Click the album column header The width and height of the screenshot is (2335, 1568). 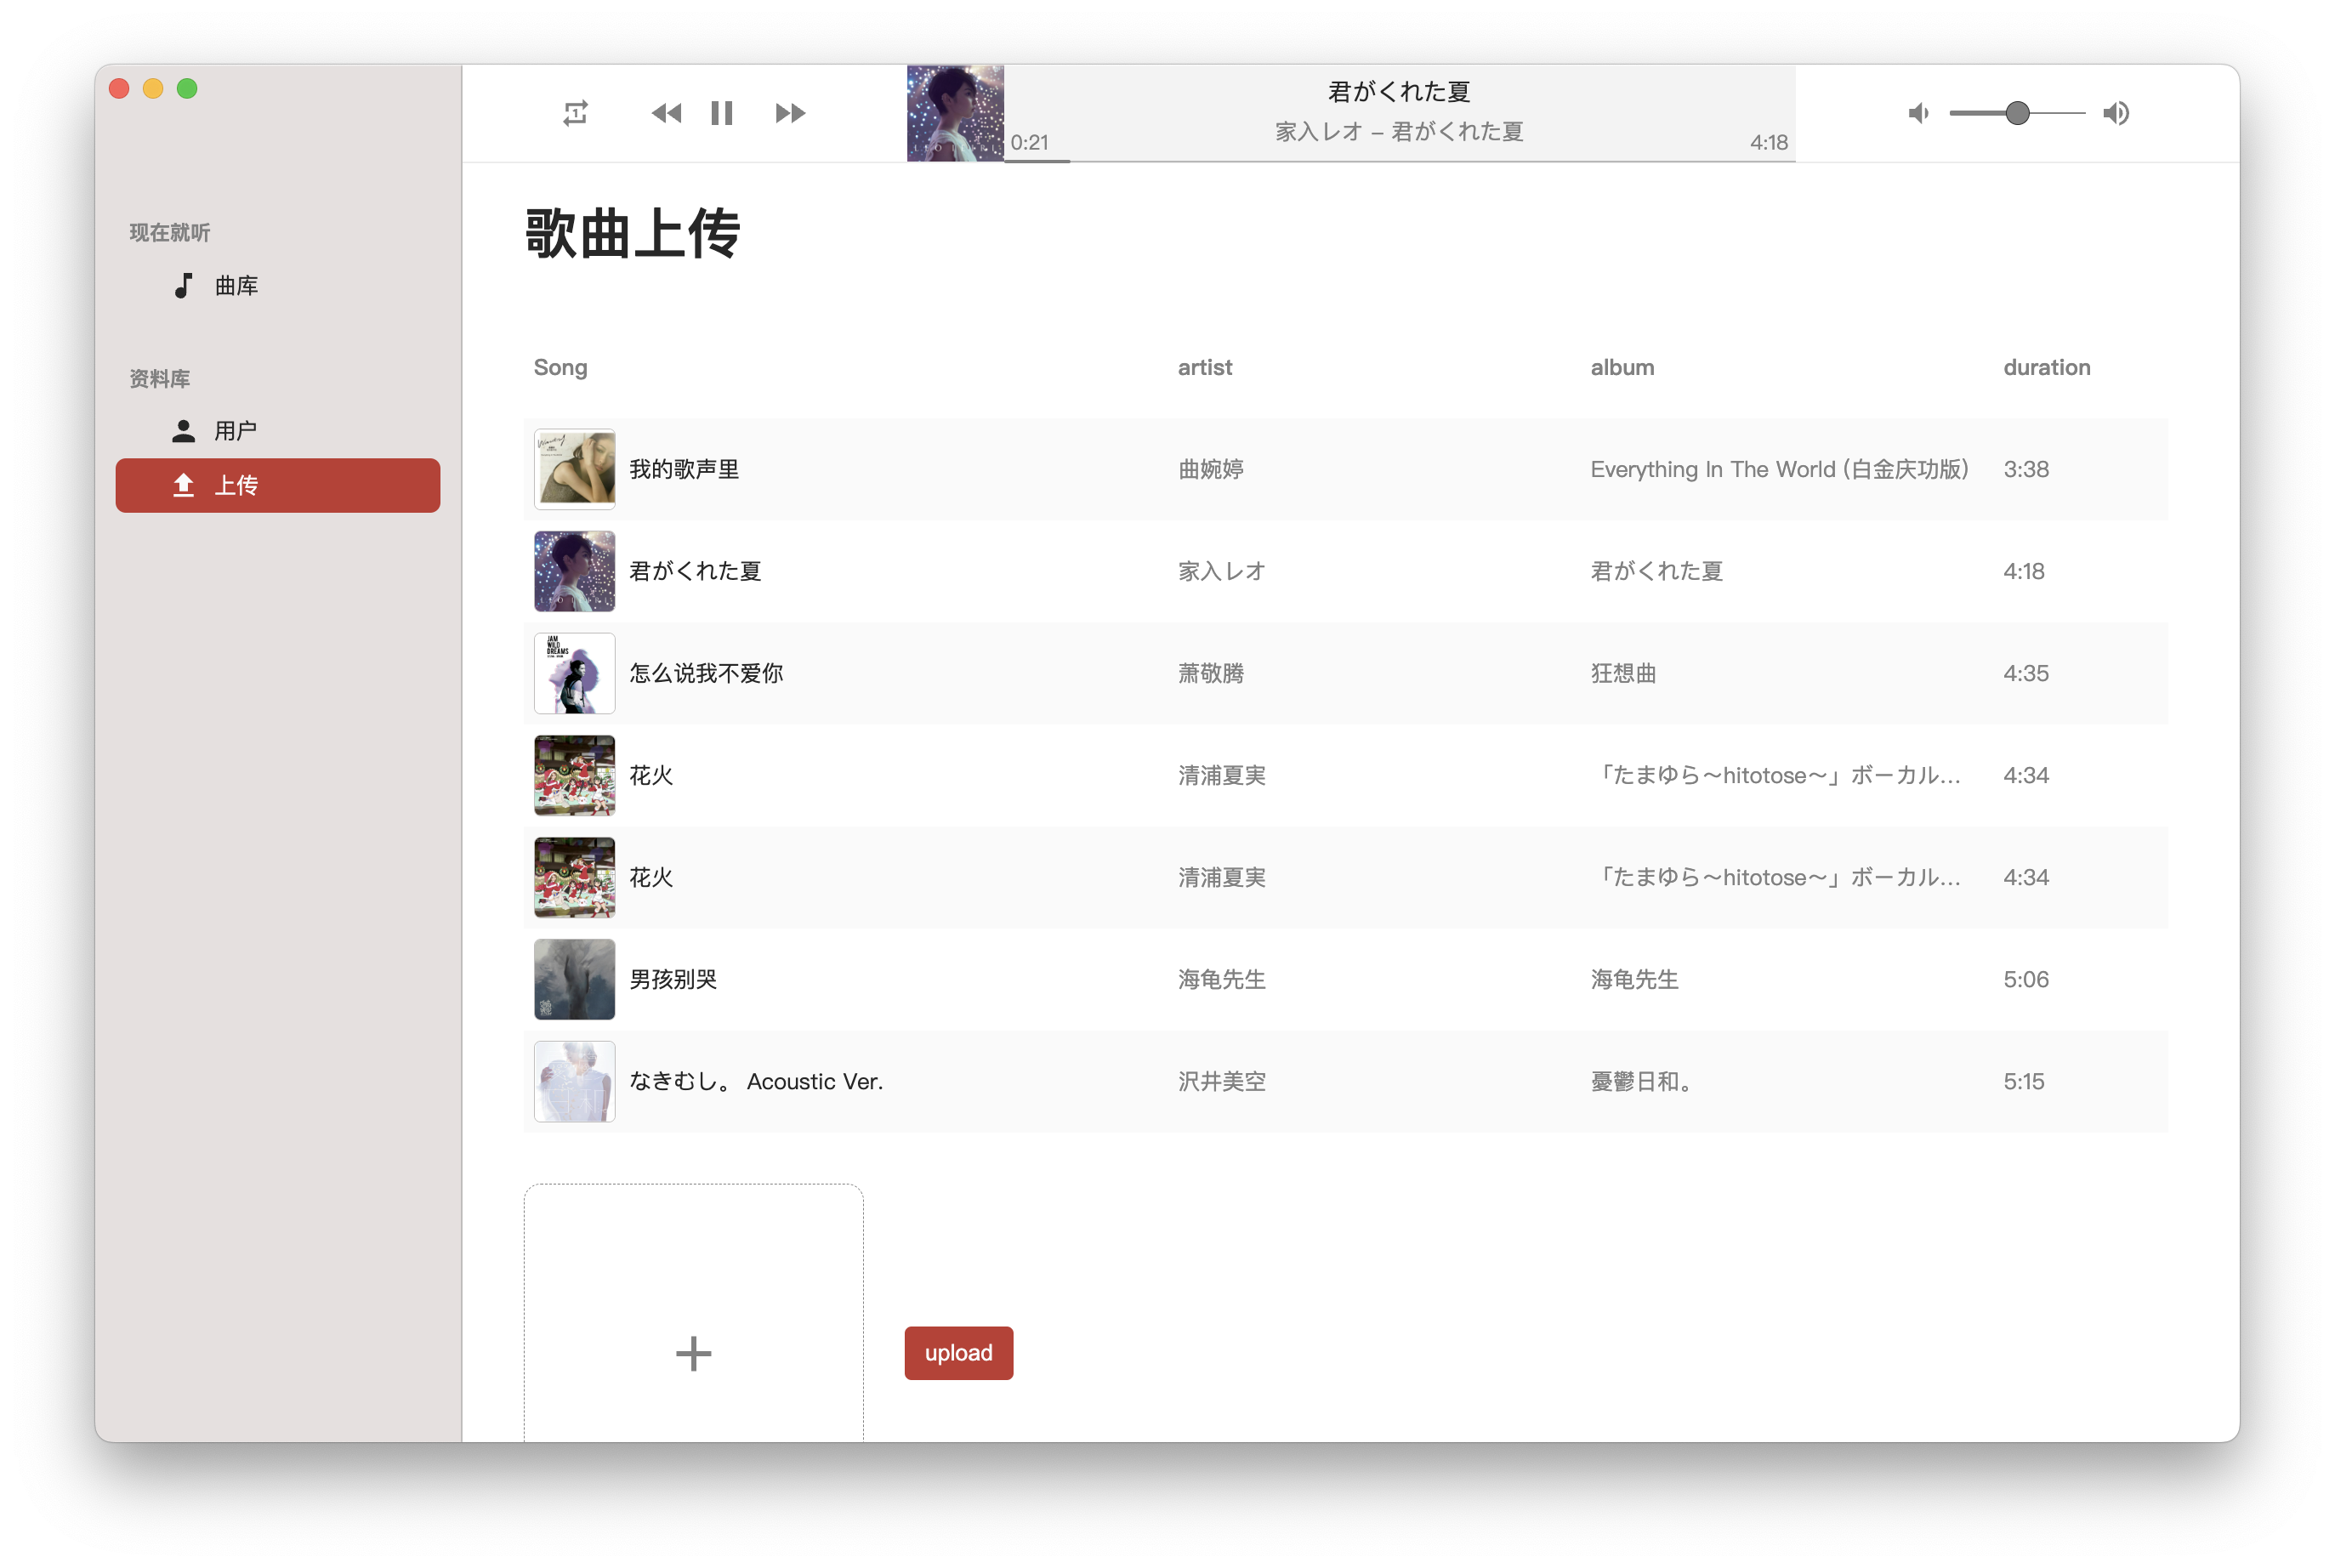[1622, 367]
